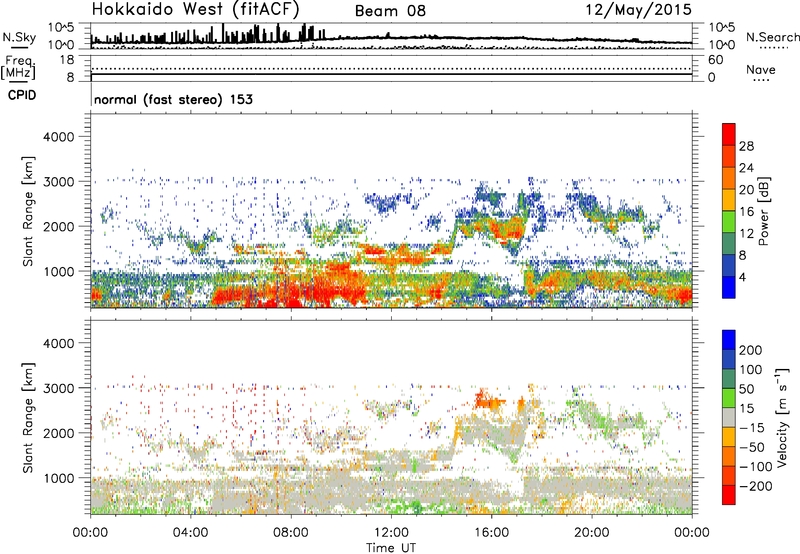Image resolution: width=800 pixels, height=554 pixels.
Task: Click the 'Hokkaido West (fitACF)' title
Action: (x=195, y=10)
